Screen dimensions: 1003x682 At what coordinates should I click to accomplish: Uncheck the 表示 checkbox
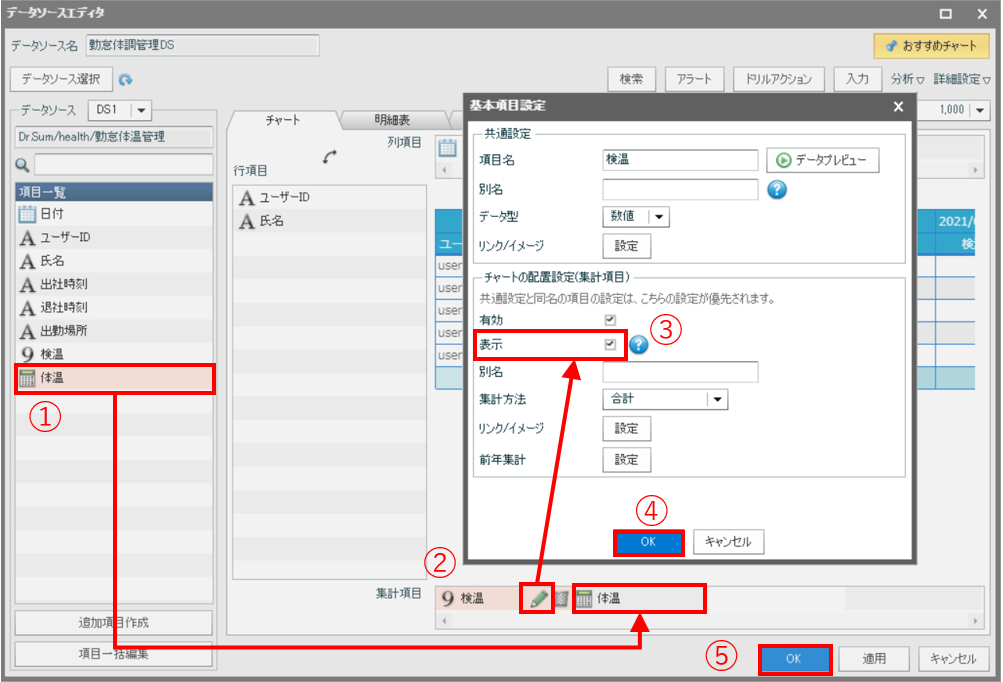(x=610, y=345)
